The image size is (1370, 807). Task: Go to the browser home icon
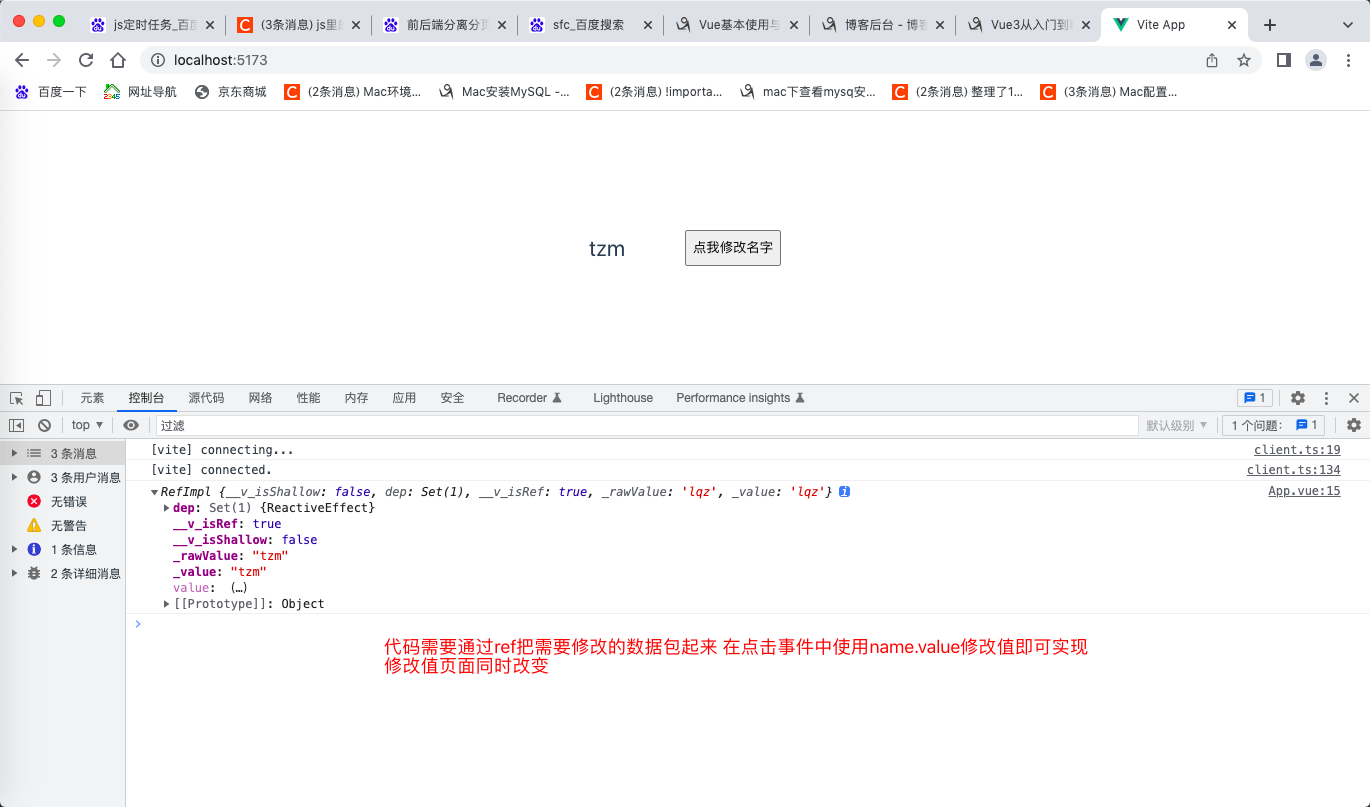[x=118, y=60]
